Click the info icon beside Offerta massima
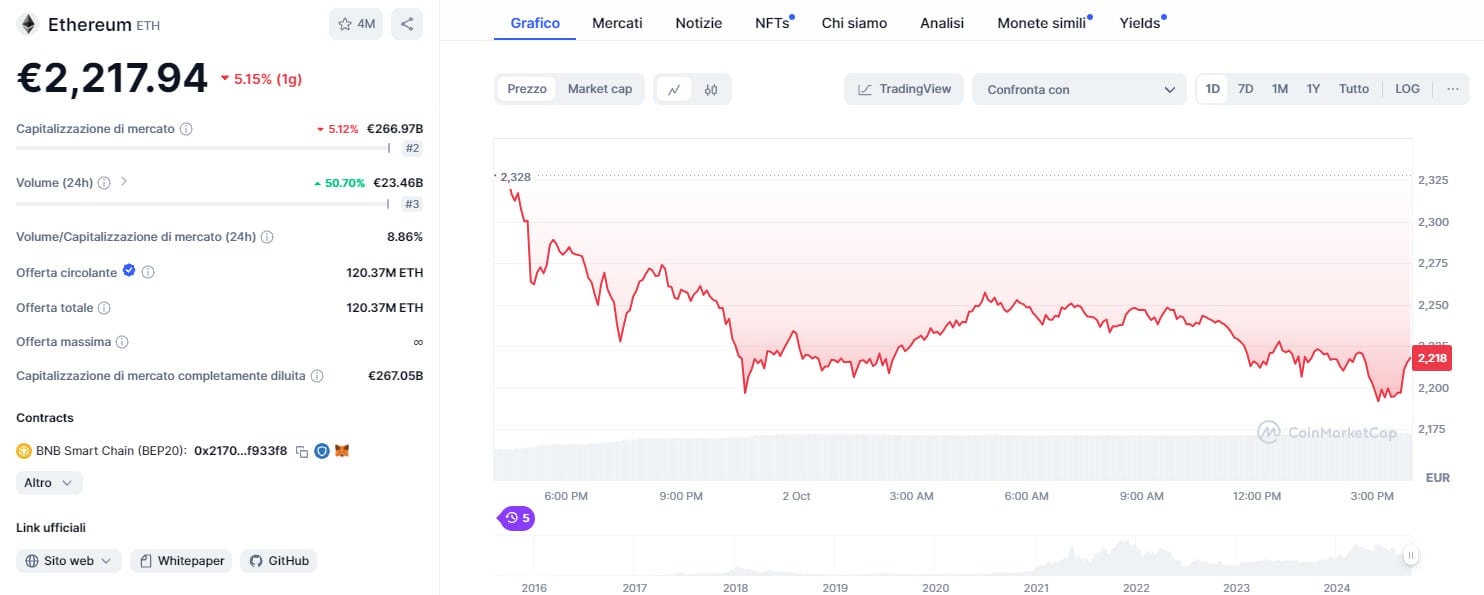The height and width of the screenshot is (595, 1484). click(122, 342)
